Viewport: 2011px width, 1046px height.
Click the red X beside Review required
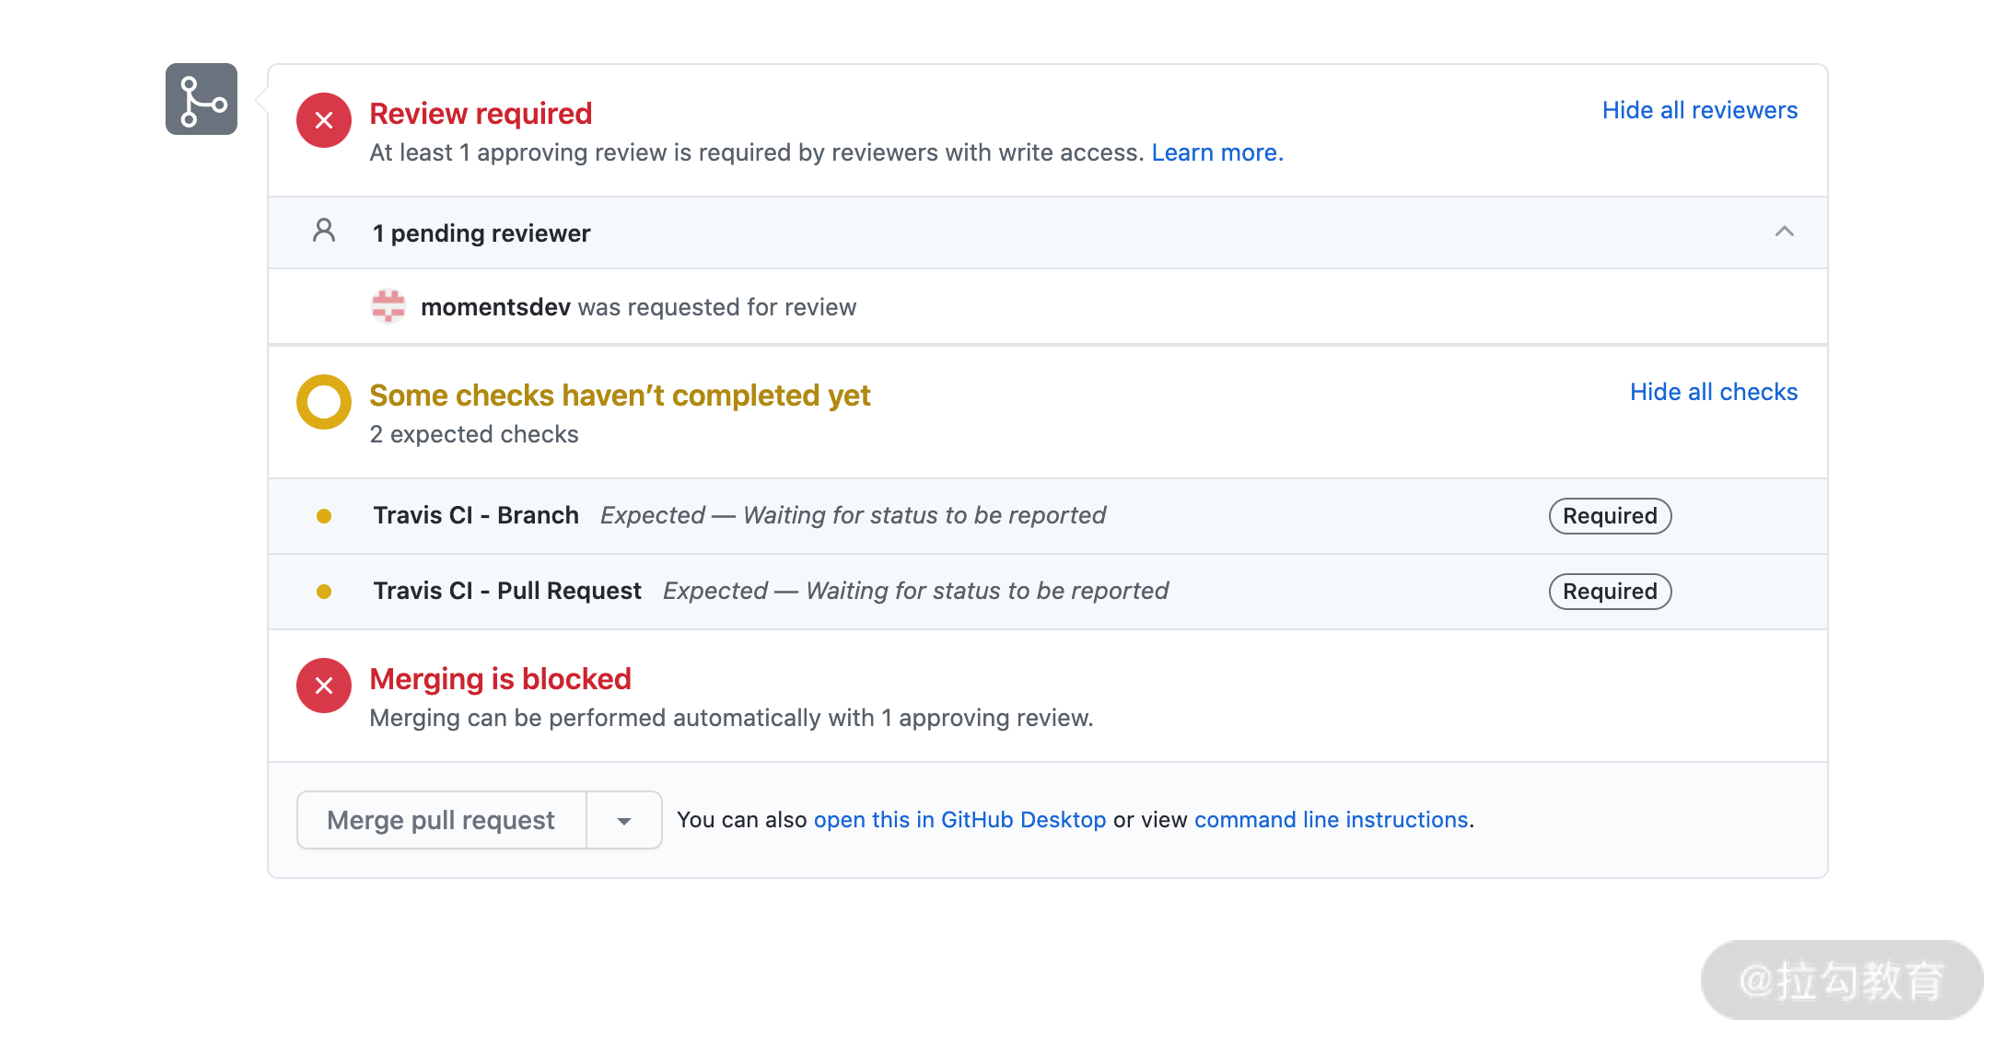pos(323,120)
